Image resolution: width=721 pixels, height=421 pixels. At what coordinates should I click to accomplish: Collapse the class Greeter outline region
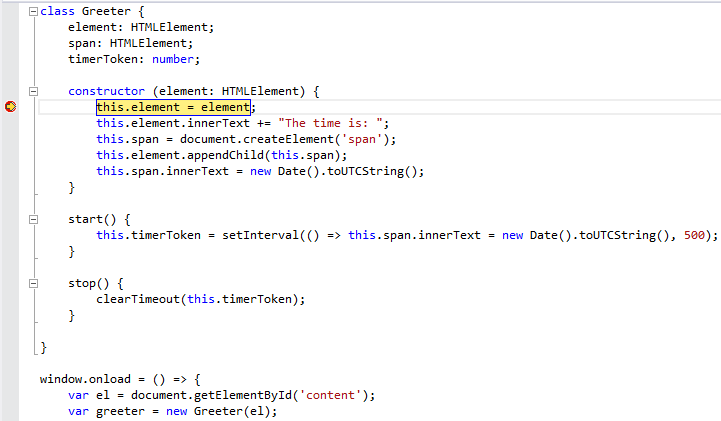(x=33, y=11)
